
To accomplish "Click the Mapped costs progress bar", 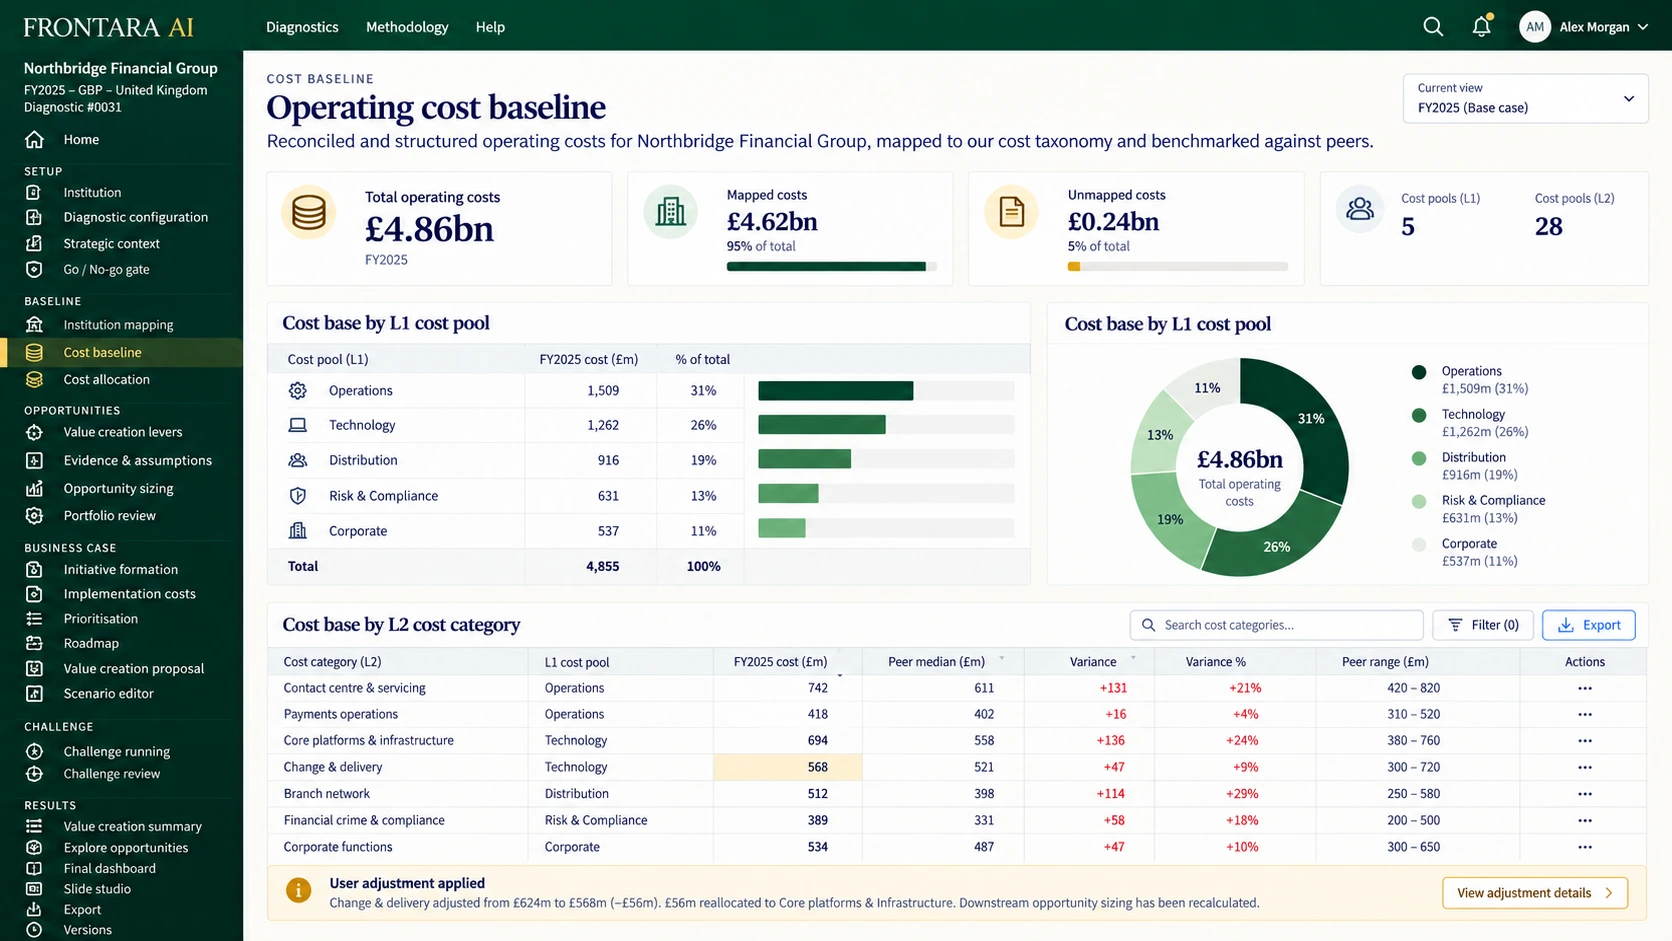I will (x=832, y=267).
